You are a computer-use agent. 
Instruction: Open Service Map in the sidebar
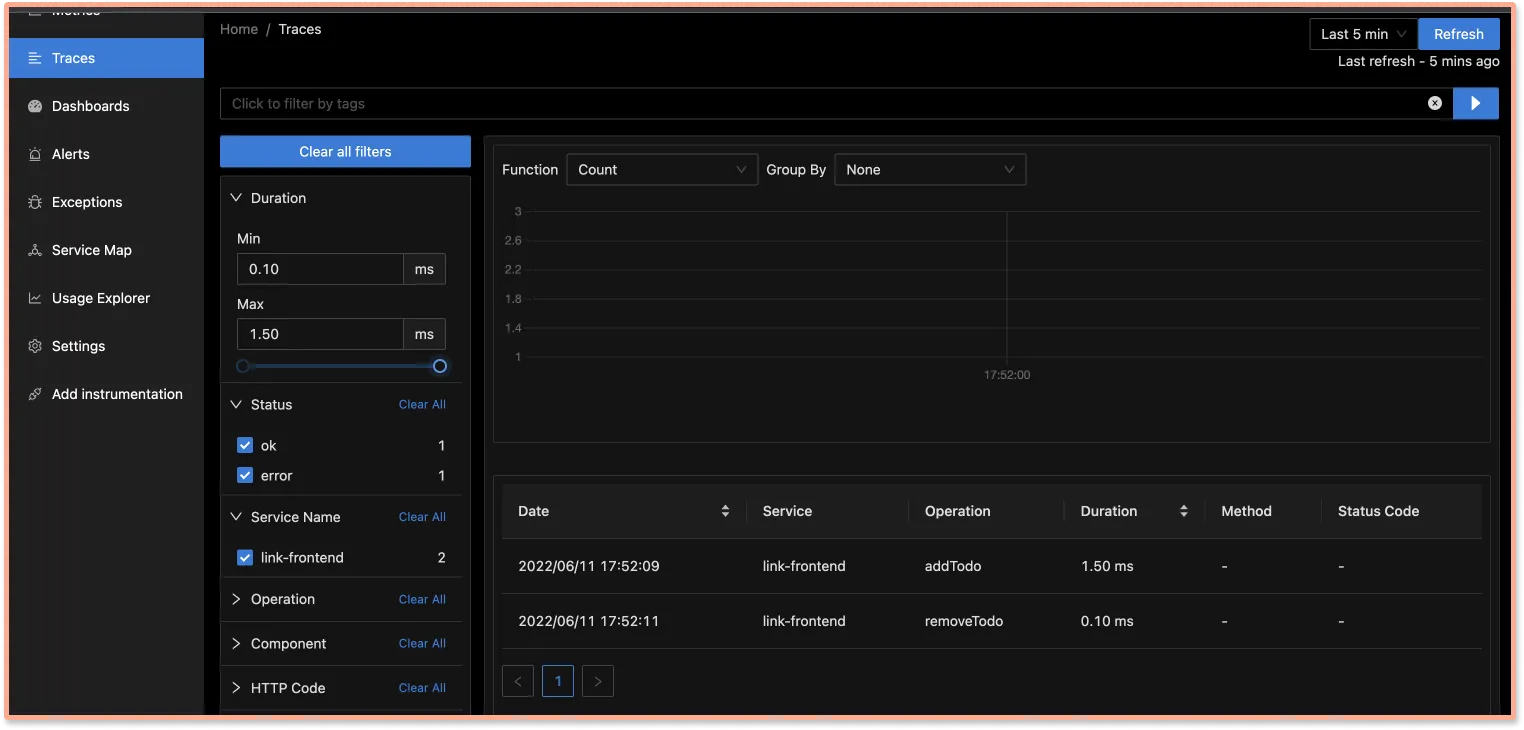pos(106,250)
